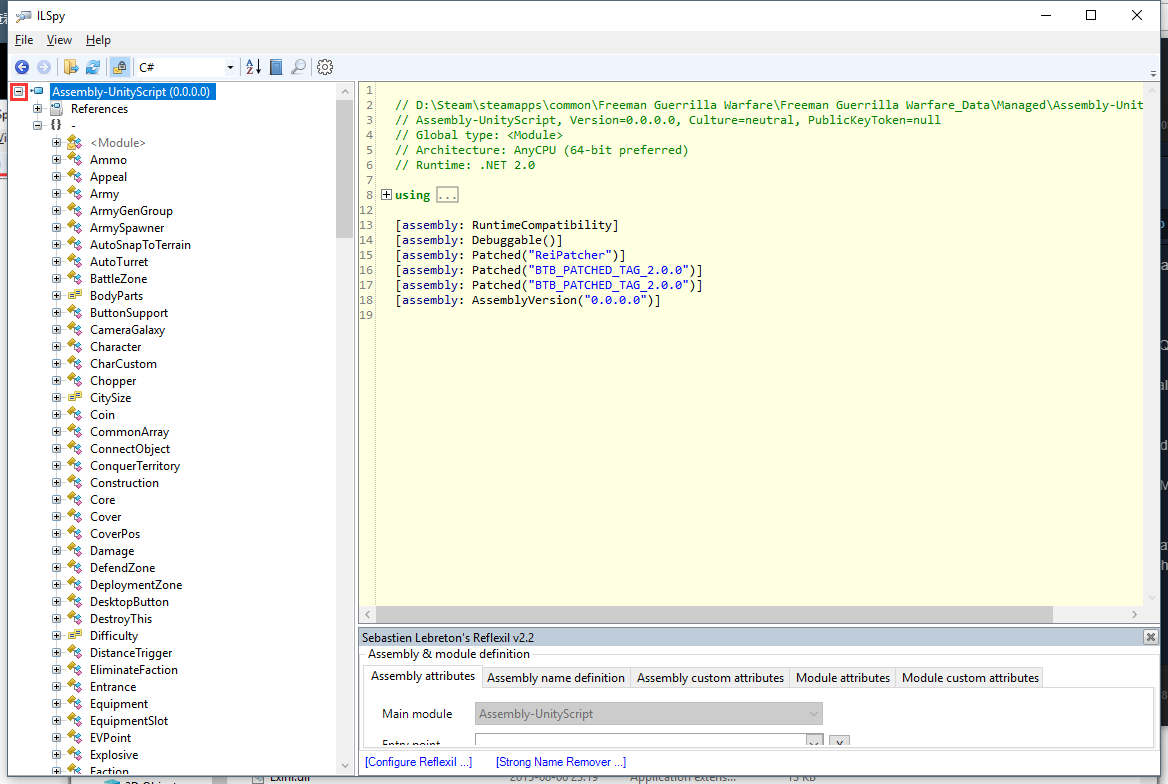Click the Core class icon
This screenshot has height=784, width=1168.
[x=74, y=500]
